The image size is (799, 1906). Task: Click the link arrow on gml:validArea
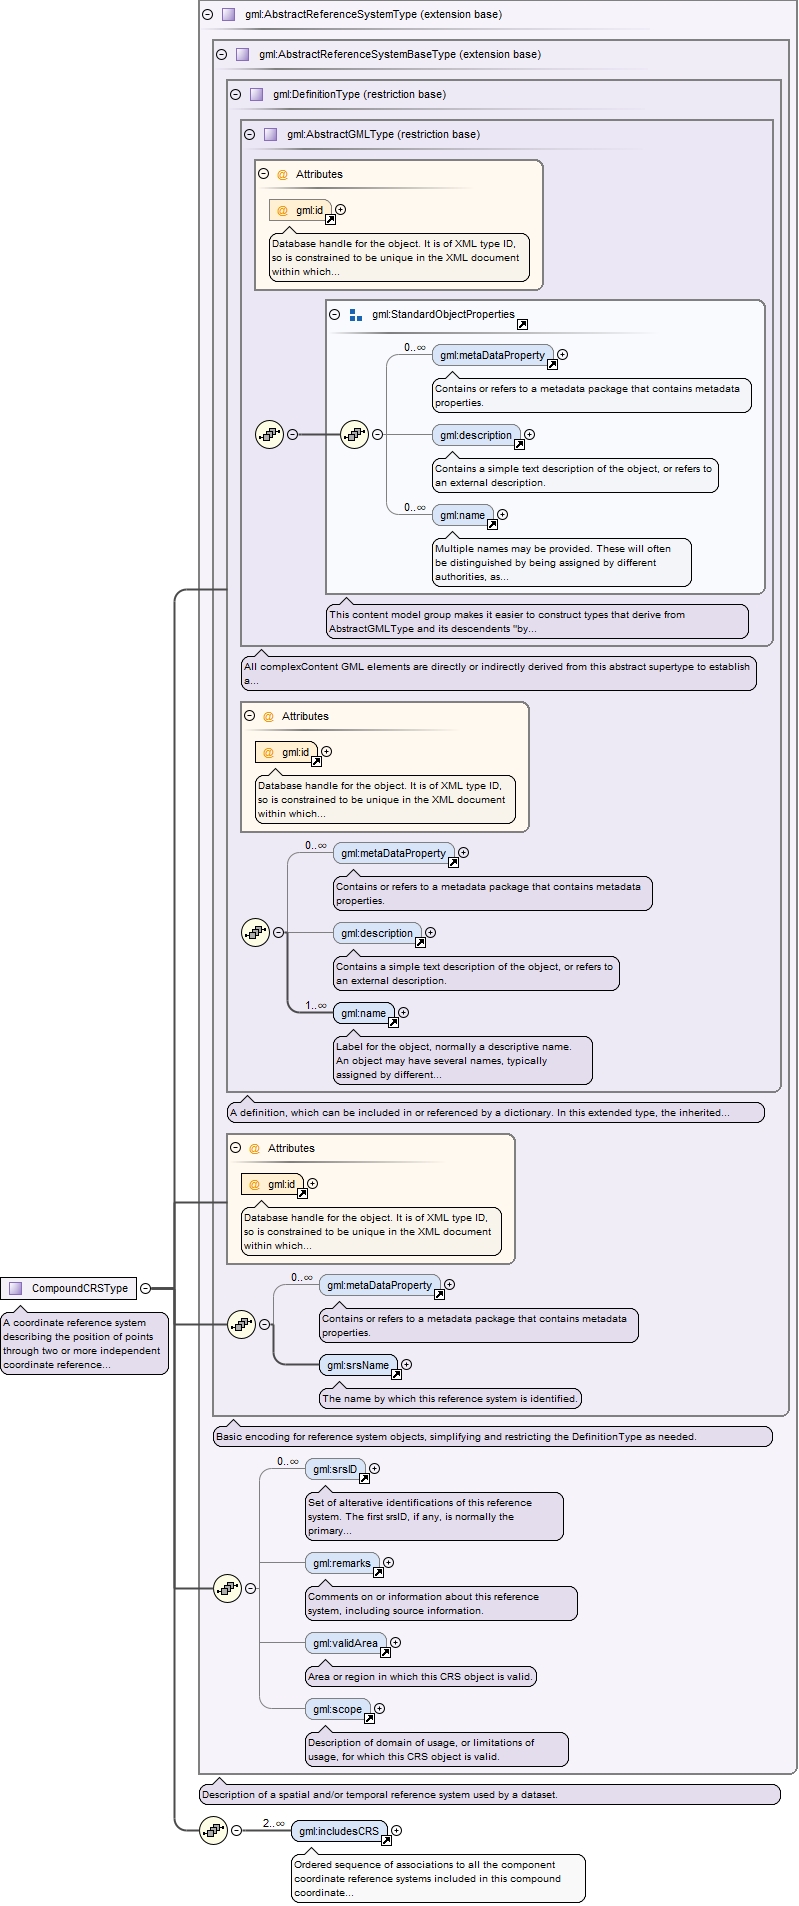pyautogui.click(x=385, y=1652)
